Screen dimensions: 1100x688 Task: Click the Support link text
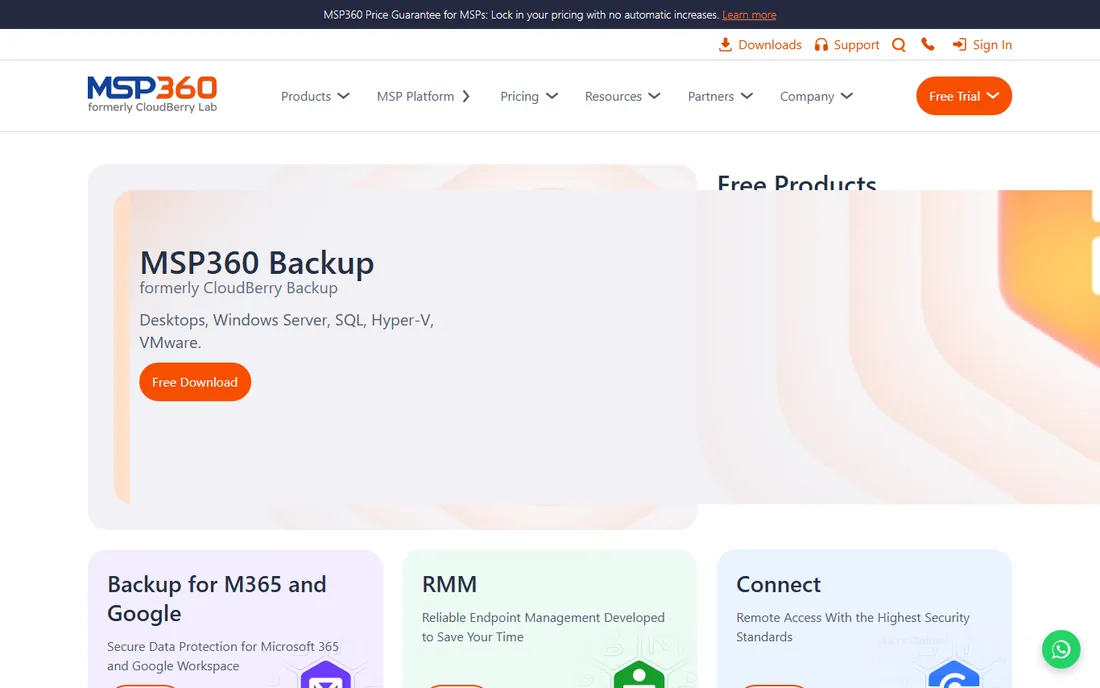(856, 45)
